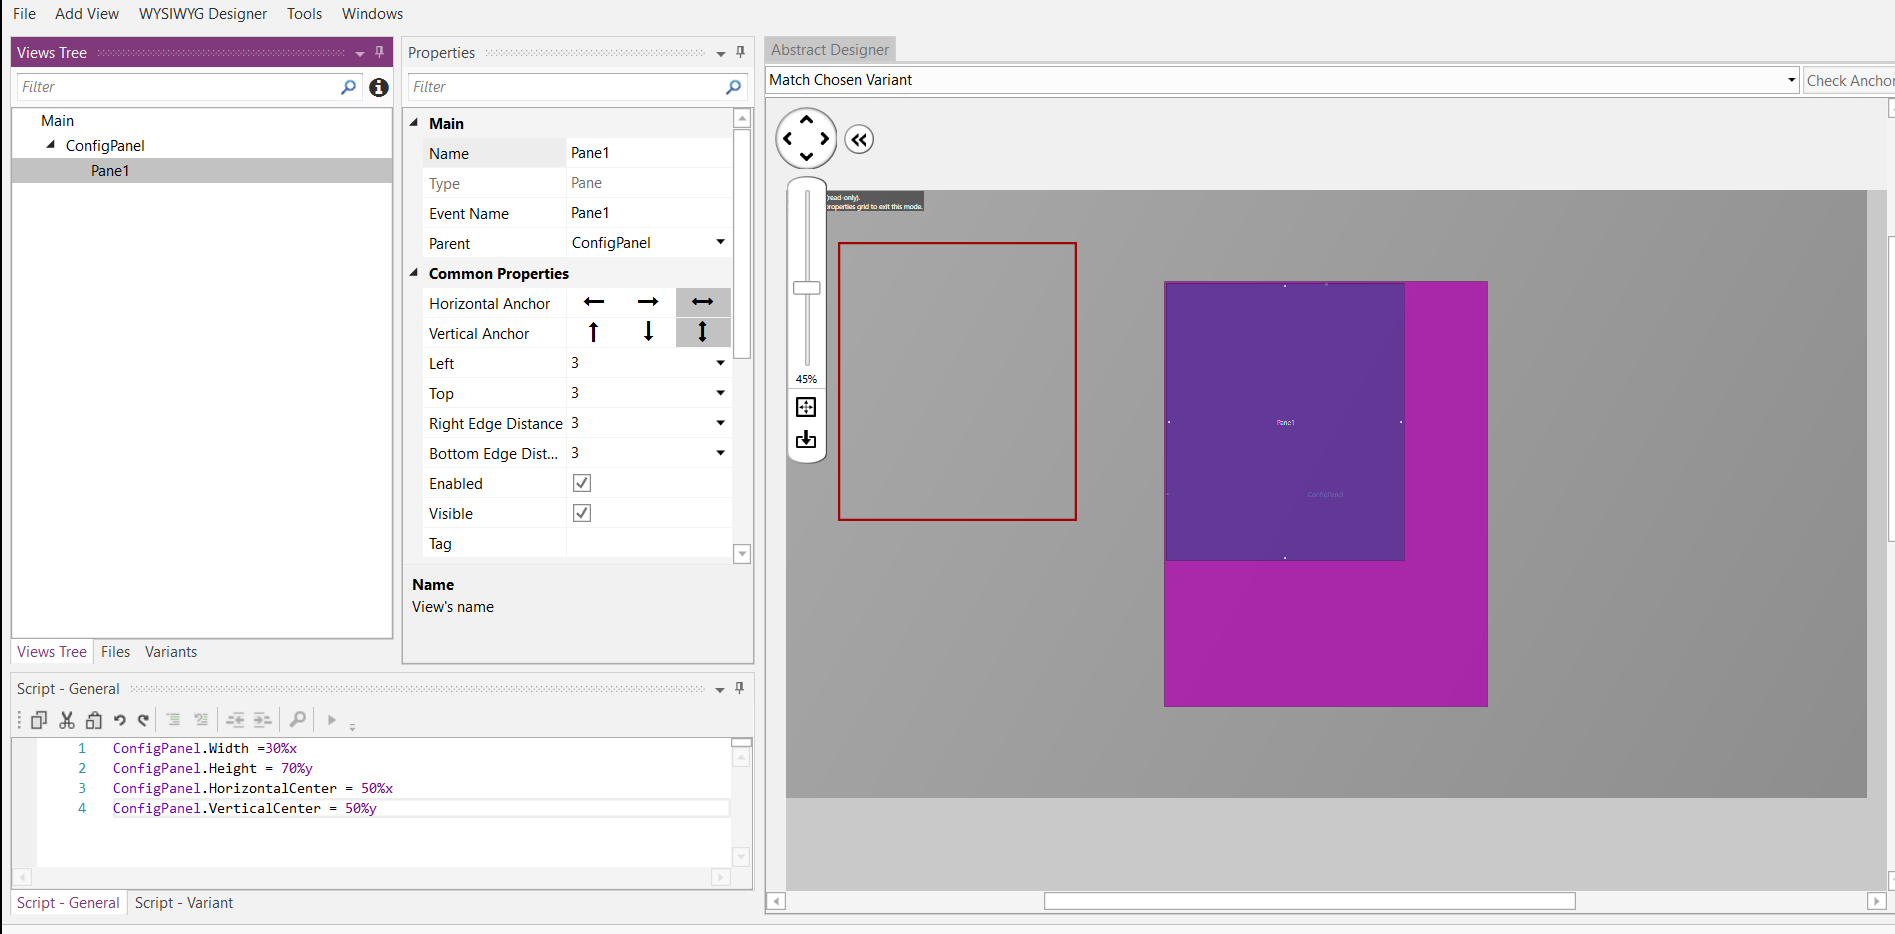Select the bottom-only vertical anchor arrow
The image size is (1895, 934).
(648, 332)
